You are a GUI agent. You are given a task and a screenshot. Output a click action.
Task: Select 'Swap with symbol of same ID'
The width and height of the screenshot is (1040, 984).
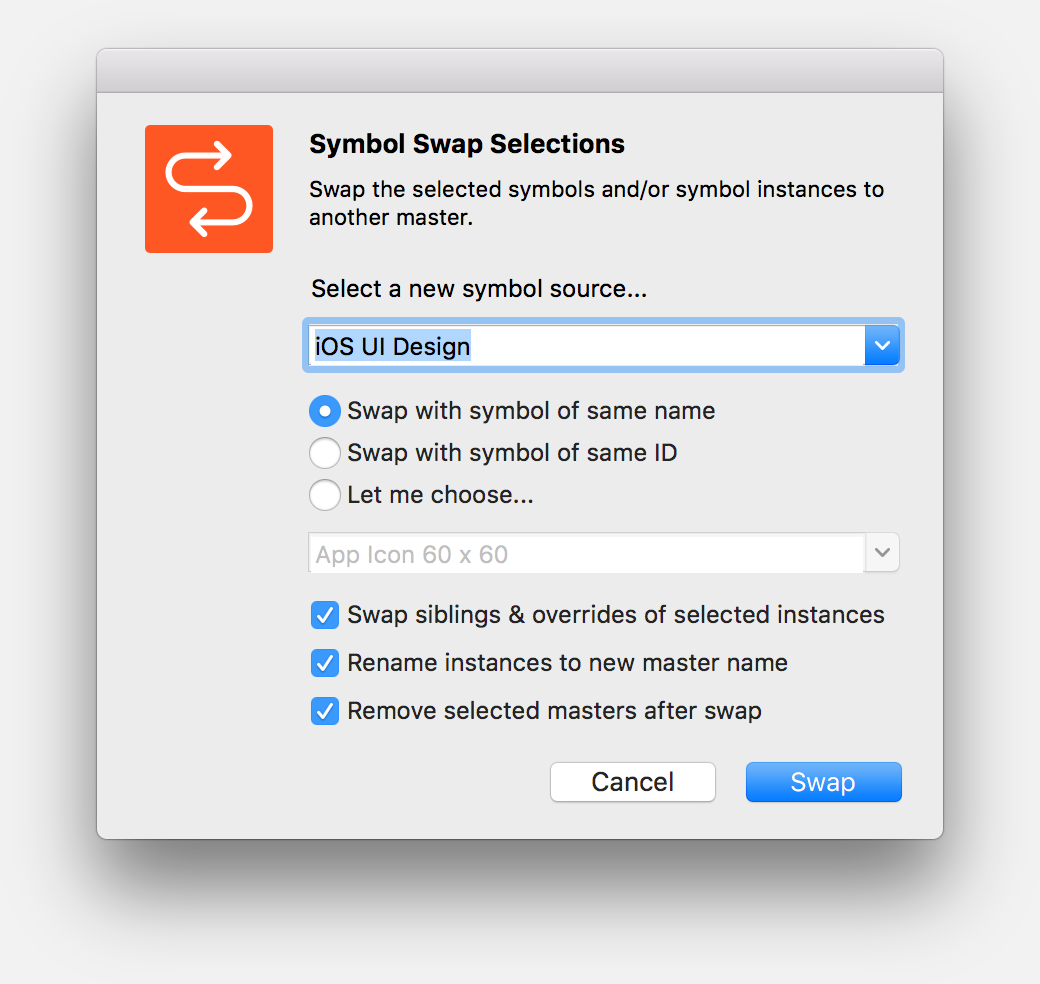[325, 453]
